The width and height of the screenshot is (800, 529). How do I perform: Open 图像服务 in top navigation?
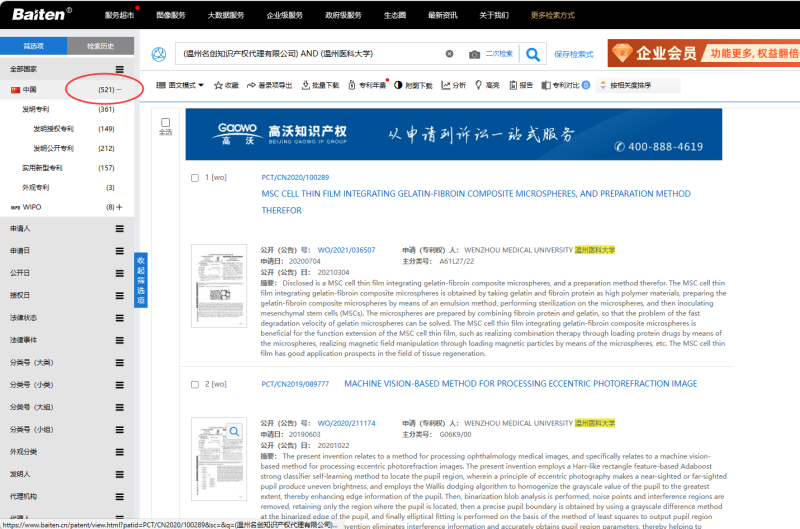point(171,15)
